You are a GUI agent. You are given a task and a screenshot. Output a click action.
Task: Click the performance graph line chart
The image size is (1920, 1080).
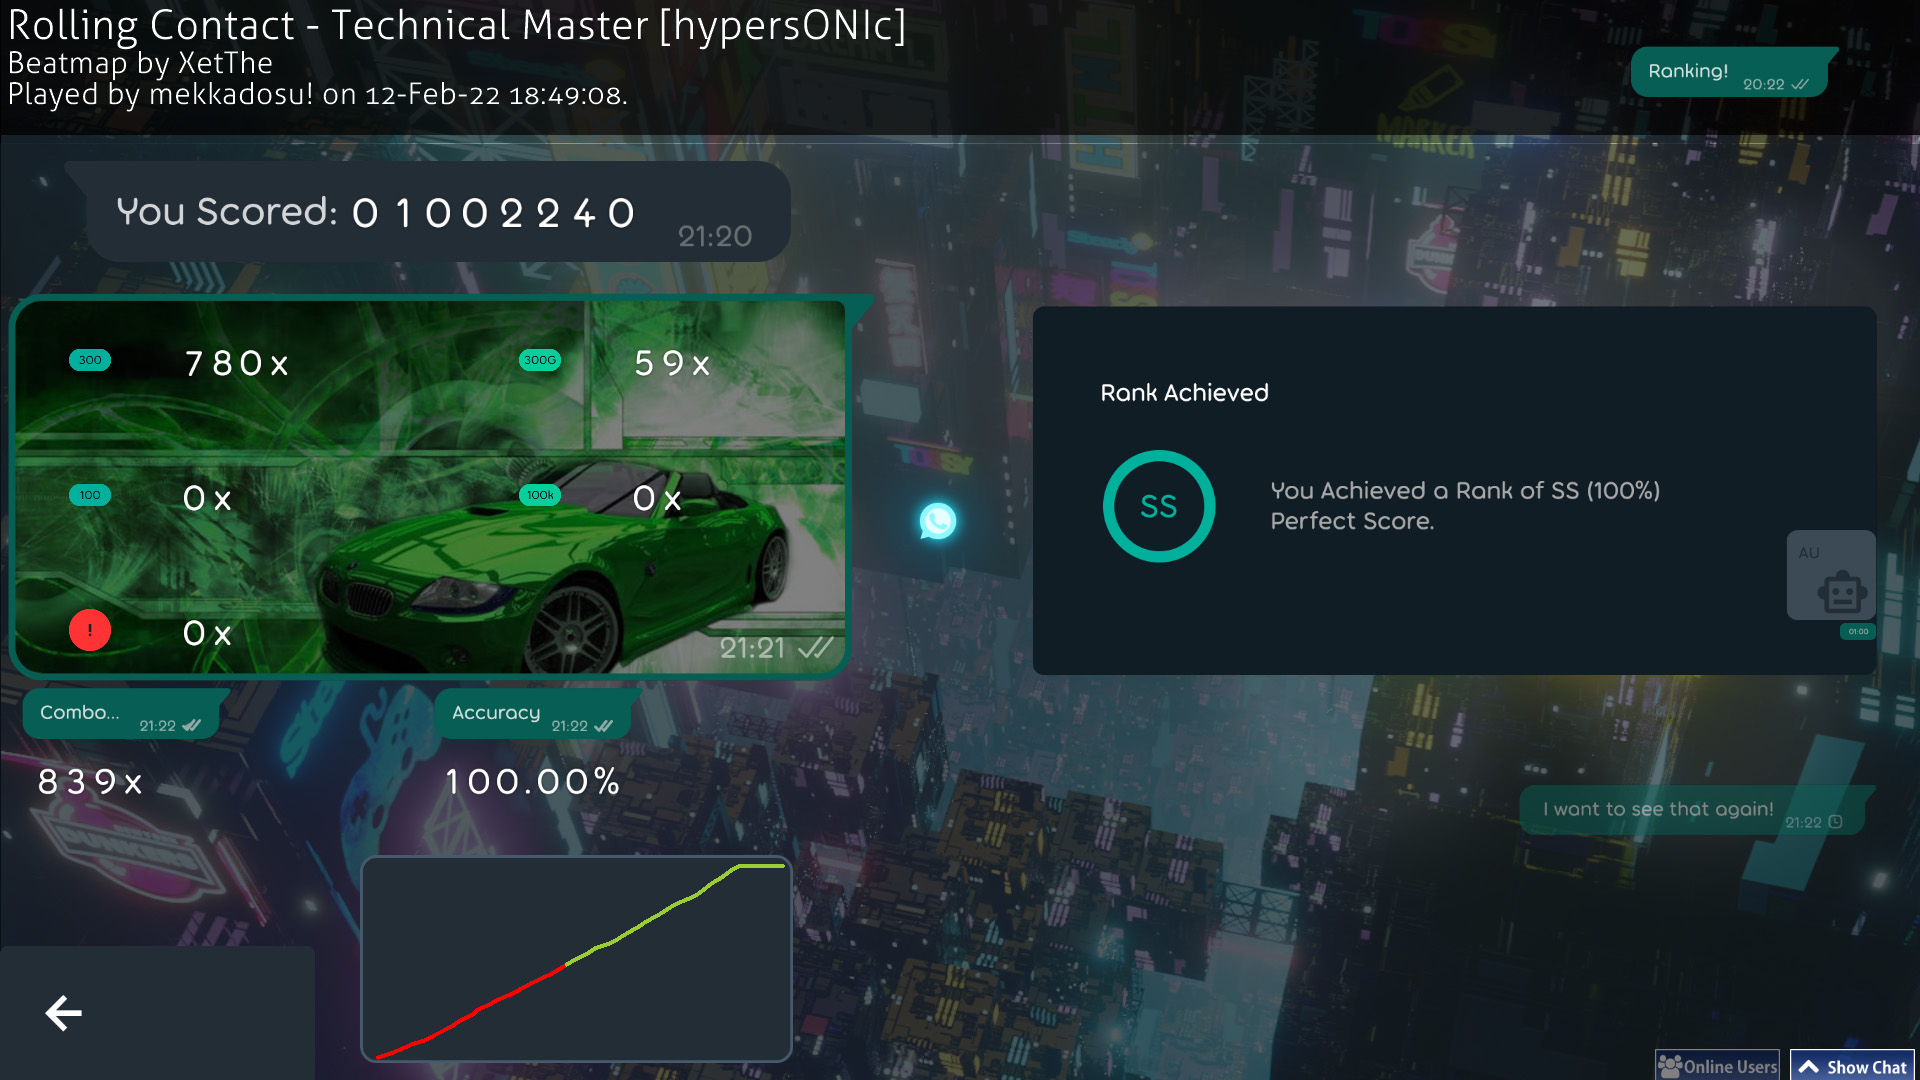tap(576, 958)
